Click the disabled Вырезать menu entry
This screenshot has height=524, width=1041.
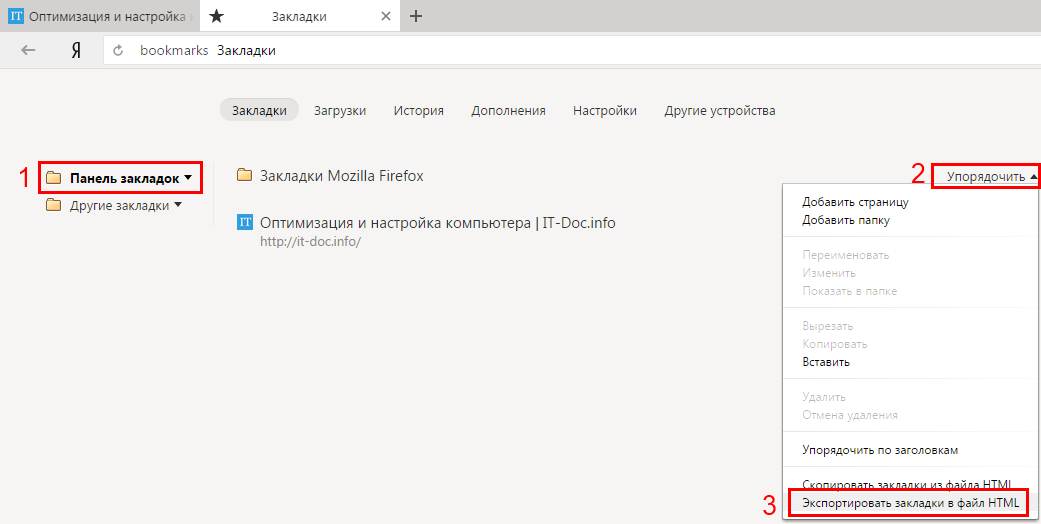coord(827,326)
